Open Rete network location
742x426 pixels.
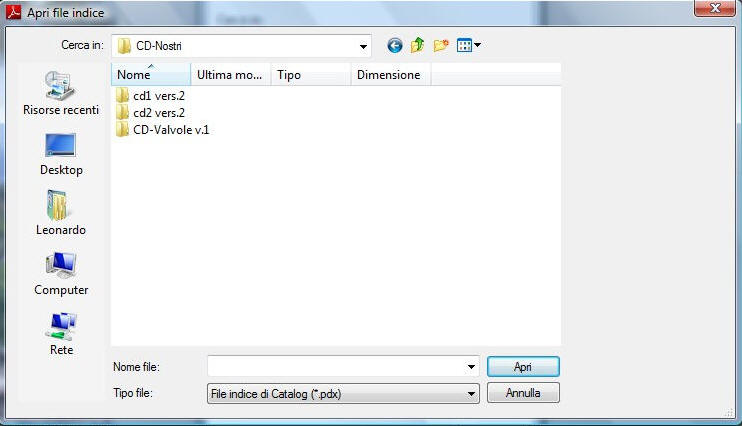point(61,334)
